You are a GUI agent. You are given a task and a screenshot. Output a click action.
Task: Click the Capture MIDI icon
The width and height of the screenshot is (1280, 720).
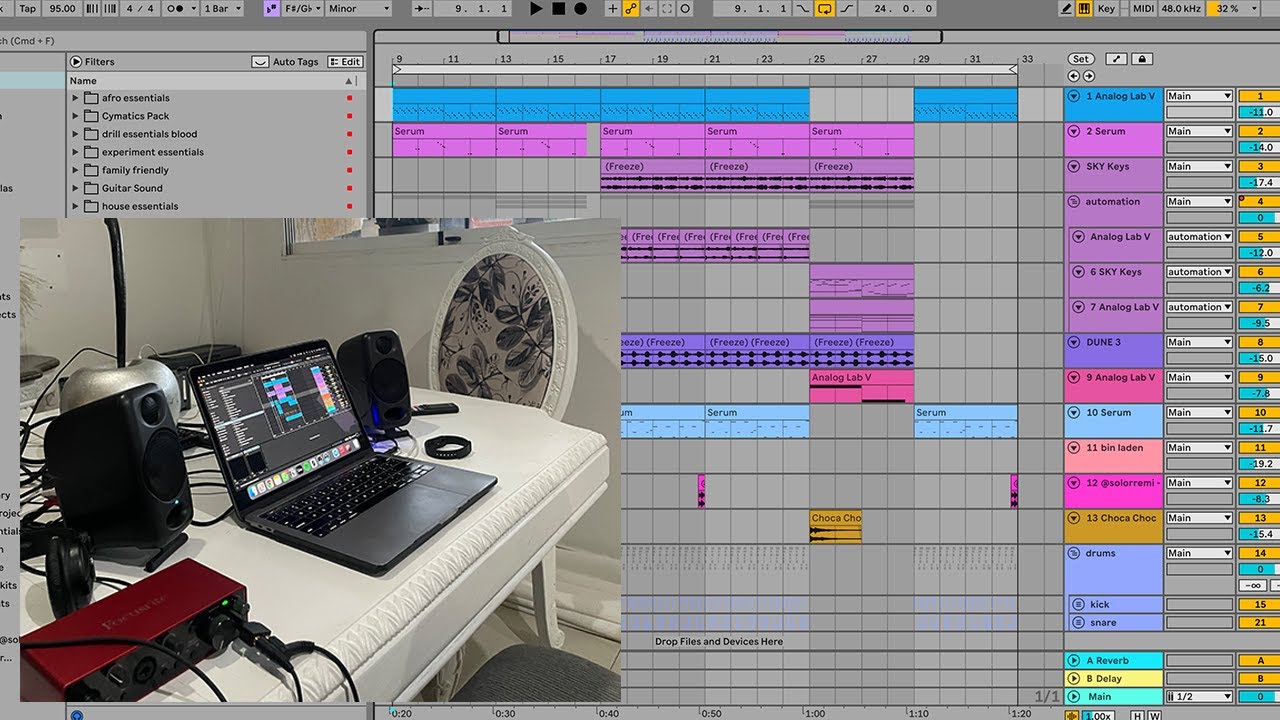667,8
